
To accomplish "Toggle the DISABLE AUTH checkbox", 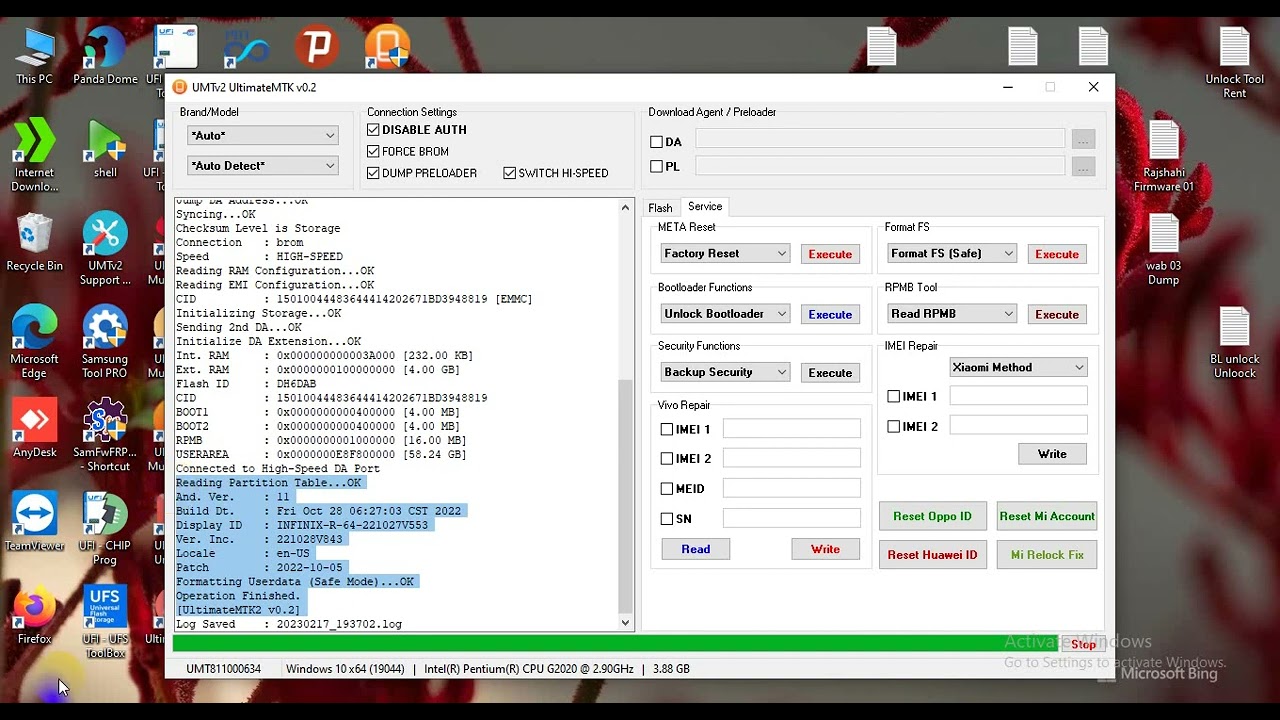I will 373,130.
